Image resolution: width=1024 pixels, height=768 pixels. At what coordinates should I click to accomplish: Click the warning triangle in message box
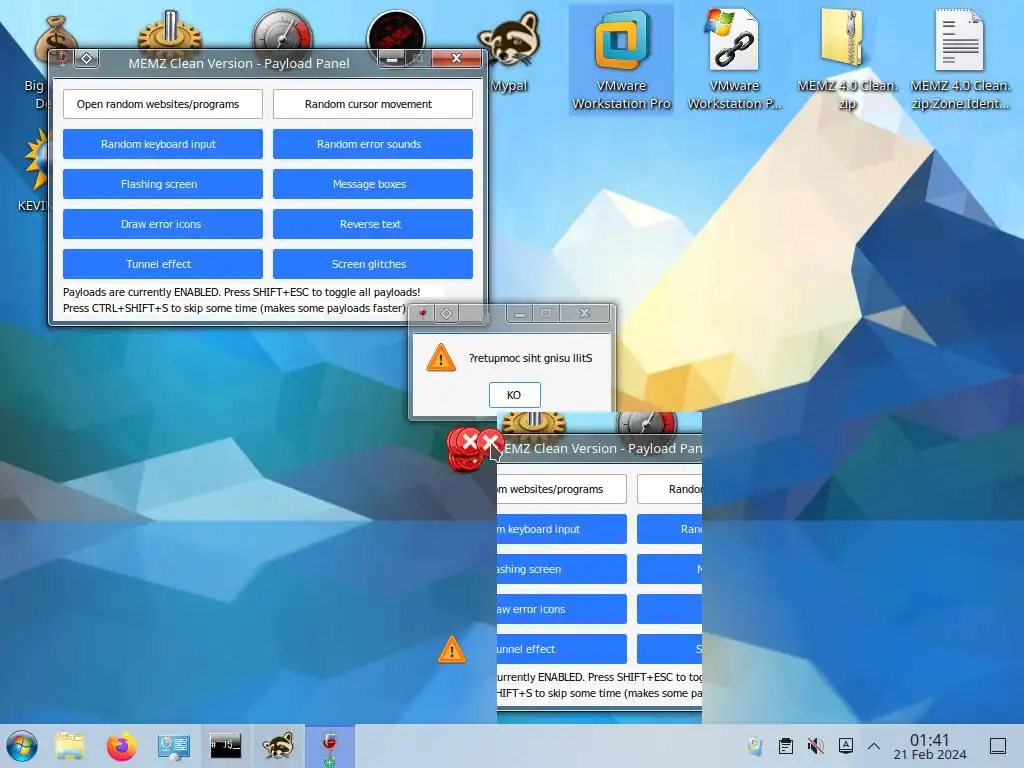441,358
